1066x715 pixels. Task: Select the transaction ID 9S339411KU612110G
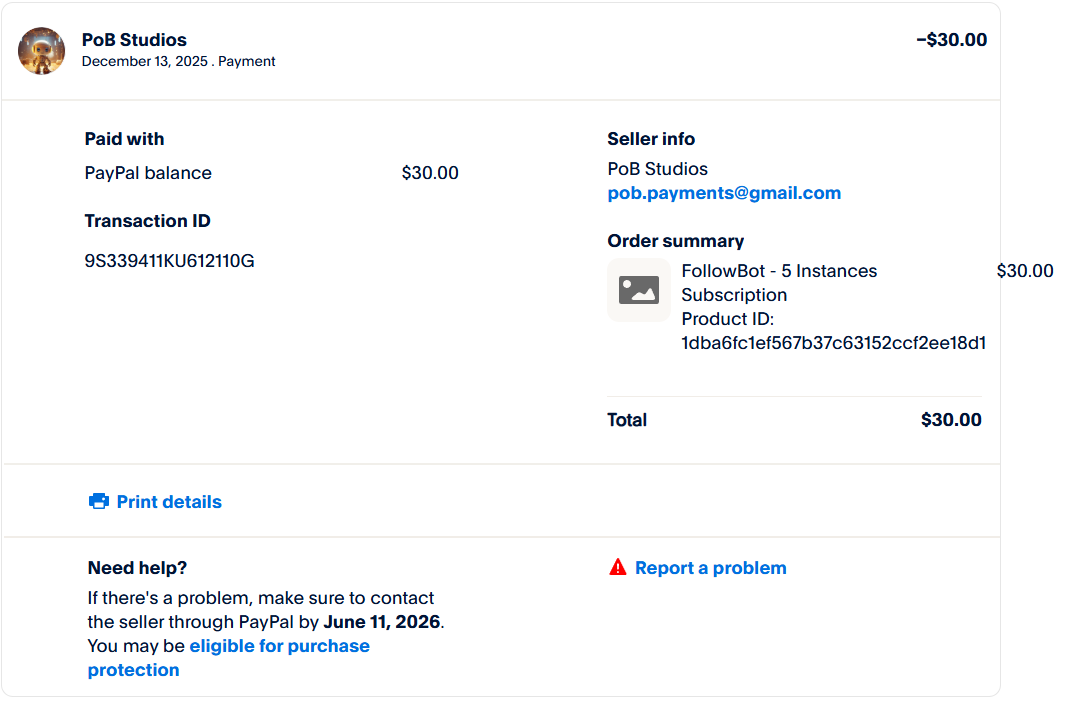(169, 261)
